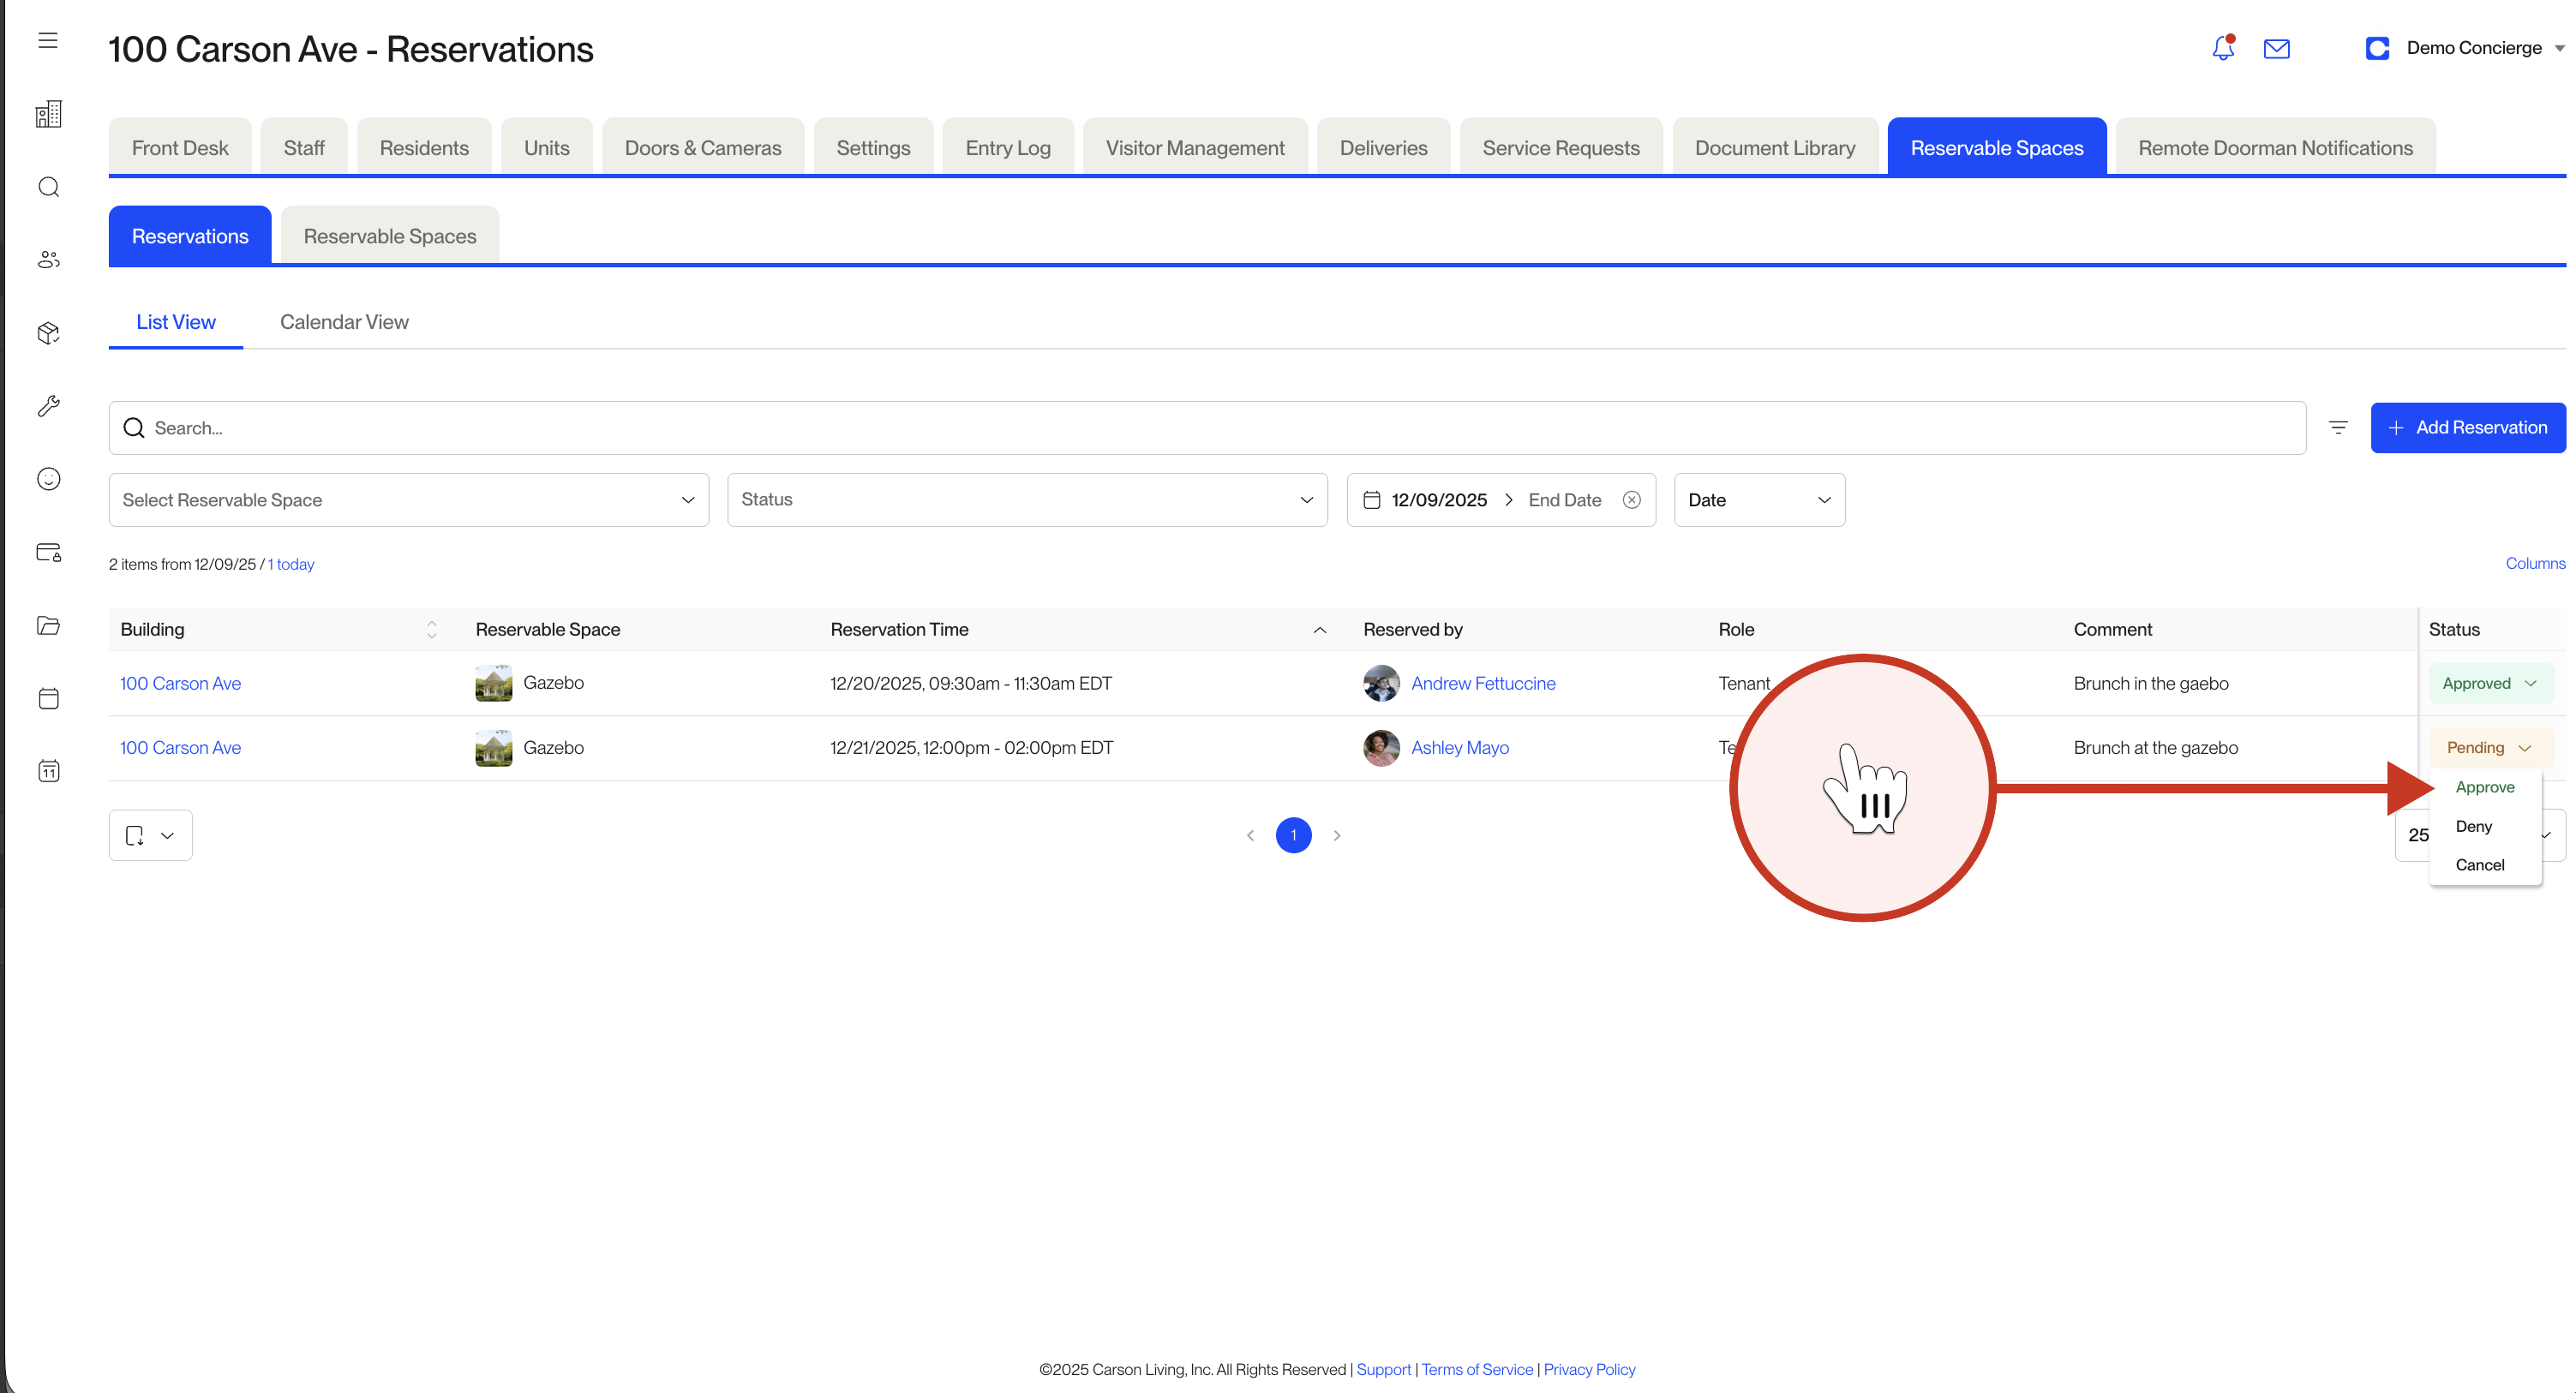Image resolution: width=2576 pixels, height=1393 pixels.
Task: Open Ashley Mayo profile link
Action: tap(1459, 747)
